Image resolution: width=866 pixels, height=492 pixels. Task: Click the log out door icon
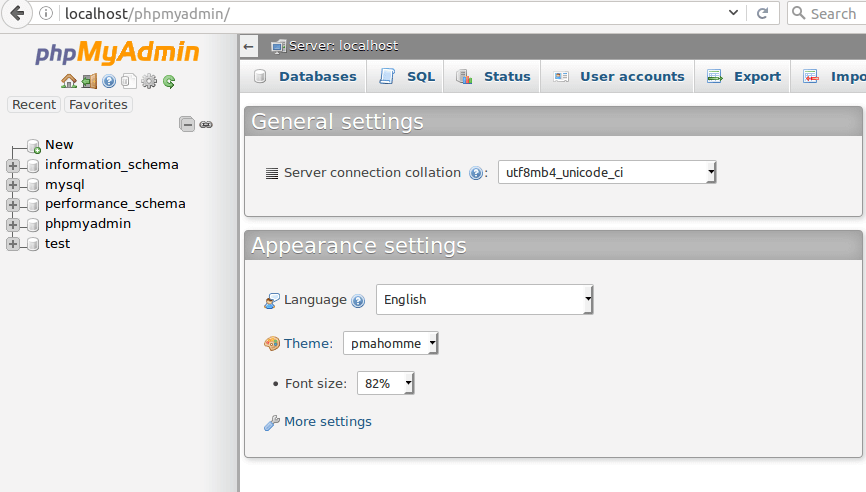tap(89, 82)
